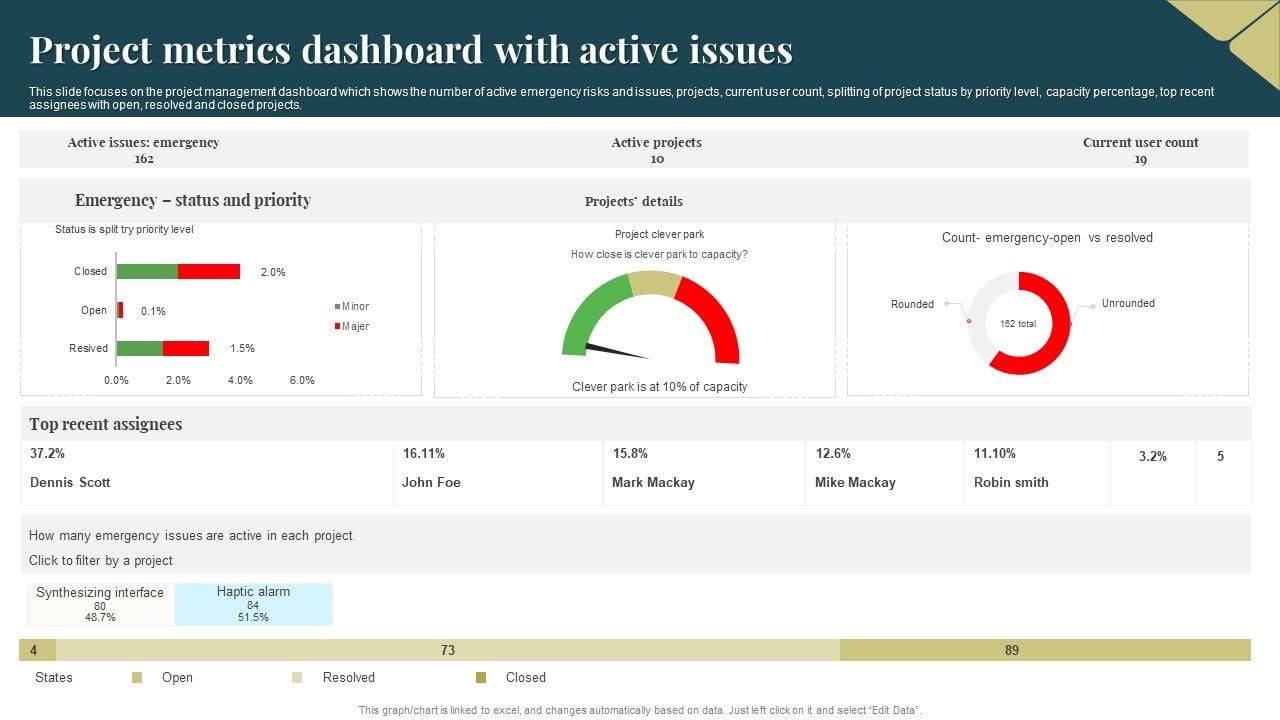Select the 73 segment of the stacked bar
The width and height of the screenshot is (1280, 720).
point(448,650)
